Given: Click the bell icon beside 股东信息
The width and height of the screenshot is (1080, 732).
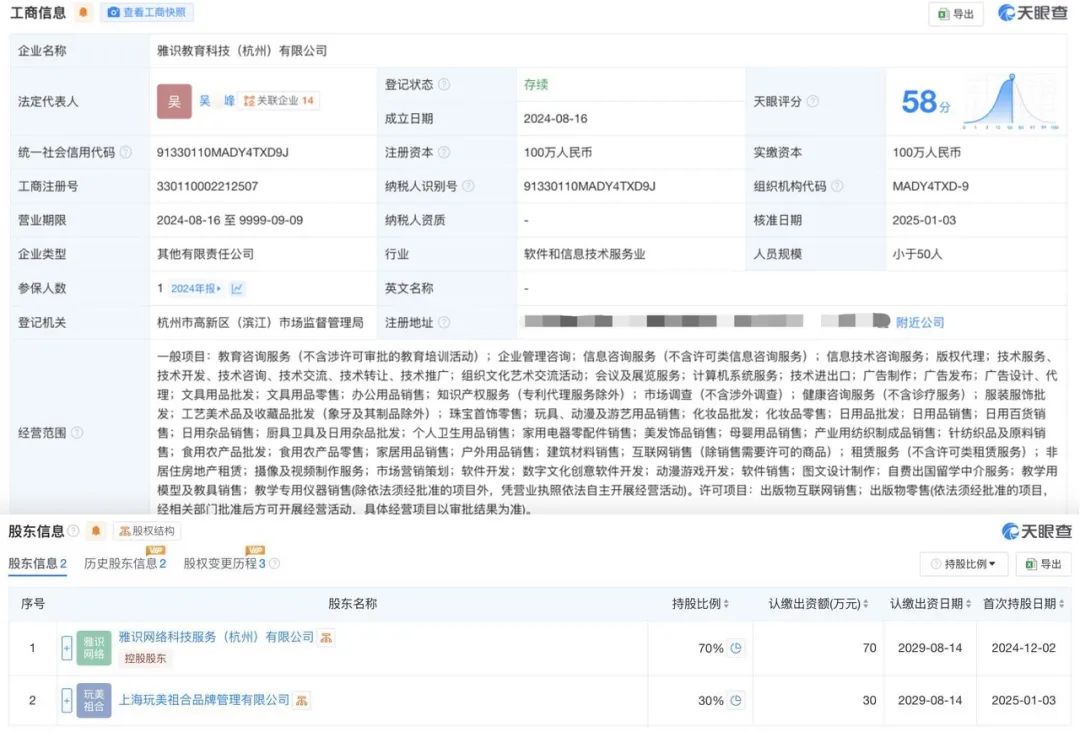Looking at the screenshot, I should 96,531.
